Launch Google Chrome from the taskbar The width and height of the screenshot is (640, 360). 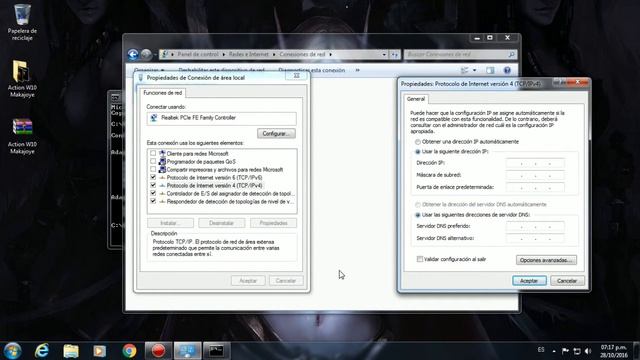129,351
